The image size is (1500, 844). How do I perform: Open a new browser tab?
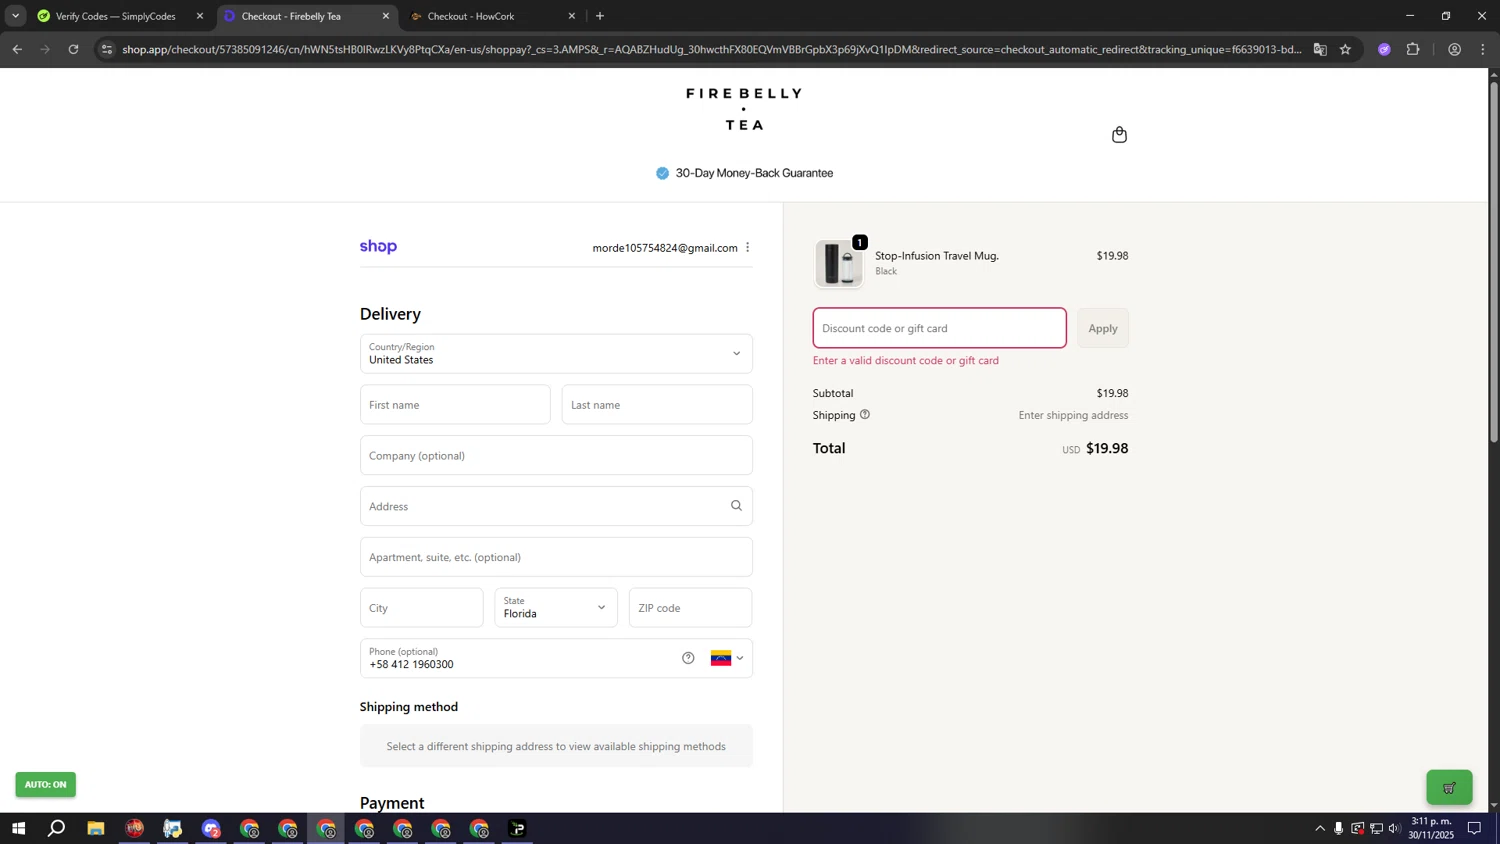click(600, 16)
